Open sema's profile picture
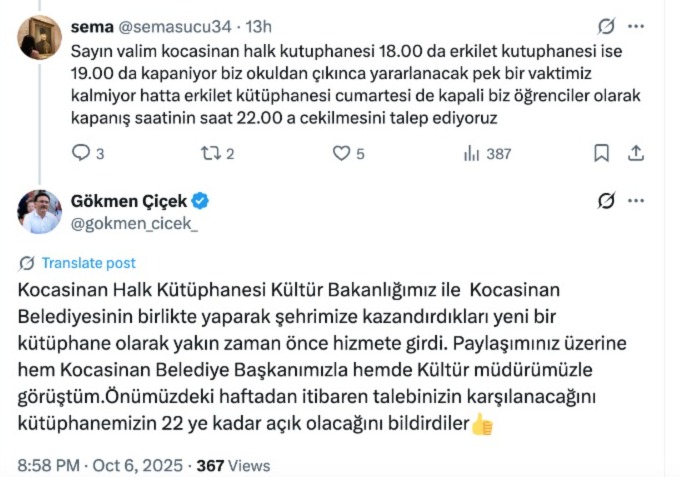The height and width of the screenshot is (477, 680). tap(40, 38)
